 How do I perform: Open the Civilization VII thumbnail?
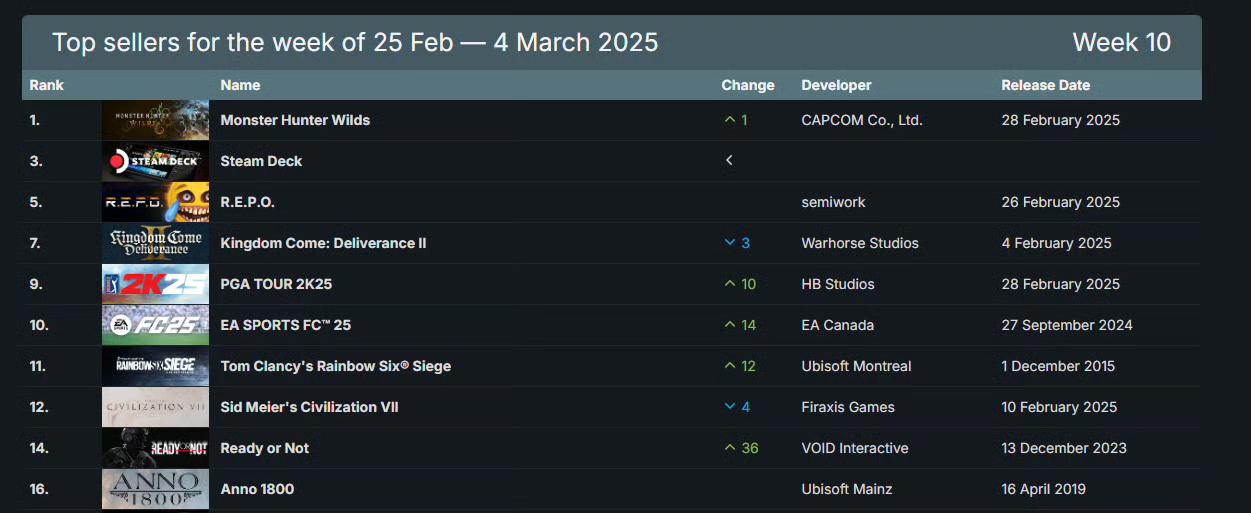tap(155, 407)
